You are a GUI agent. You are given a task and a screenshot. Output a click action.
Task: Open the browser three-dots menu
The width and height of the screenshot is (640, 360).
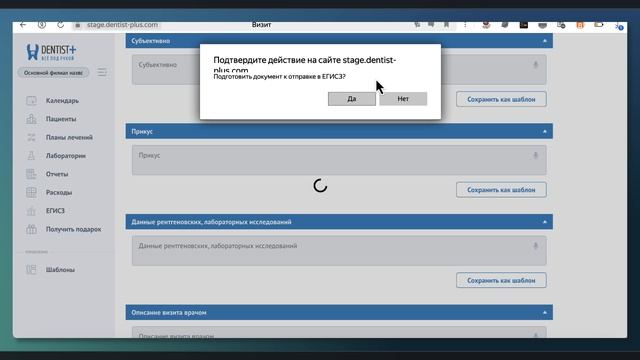(x=465, y=25)
